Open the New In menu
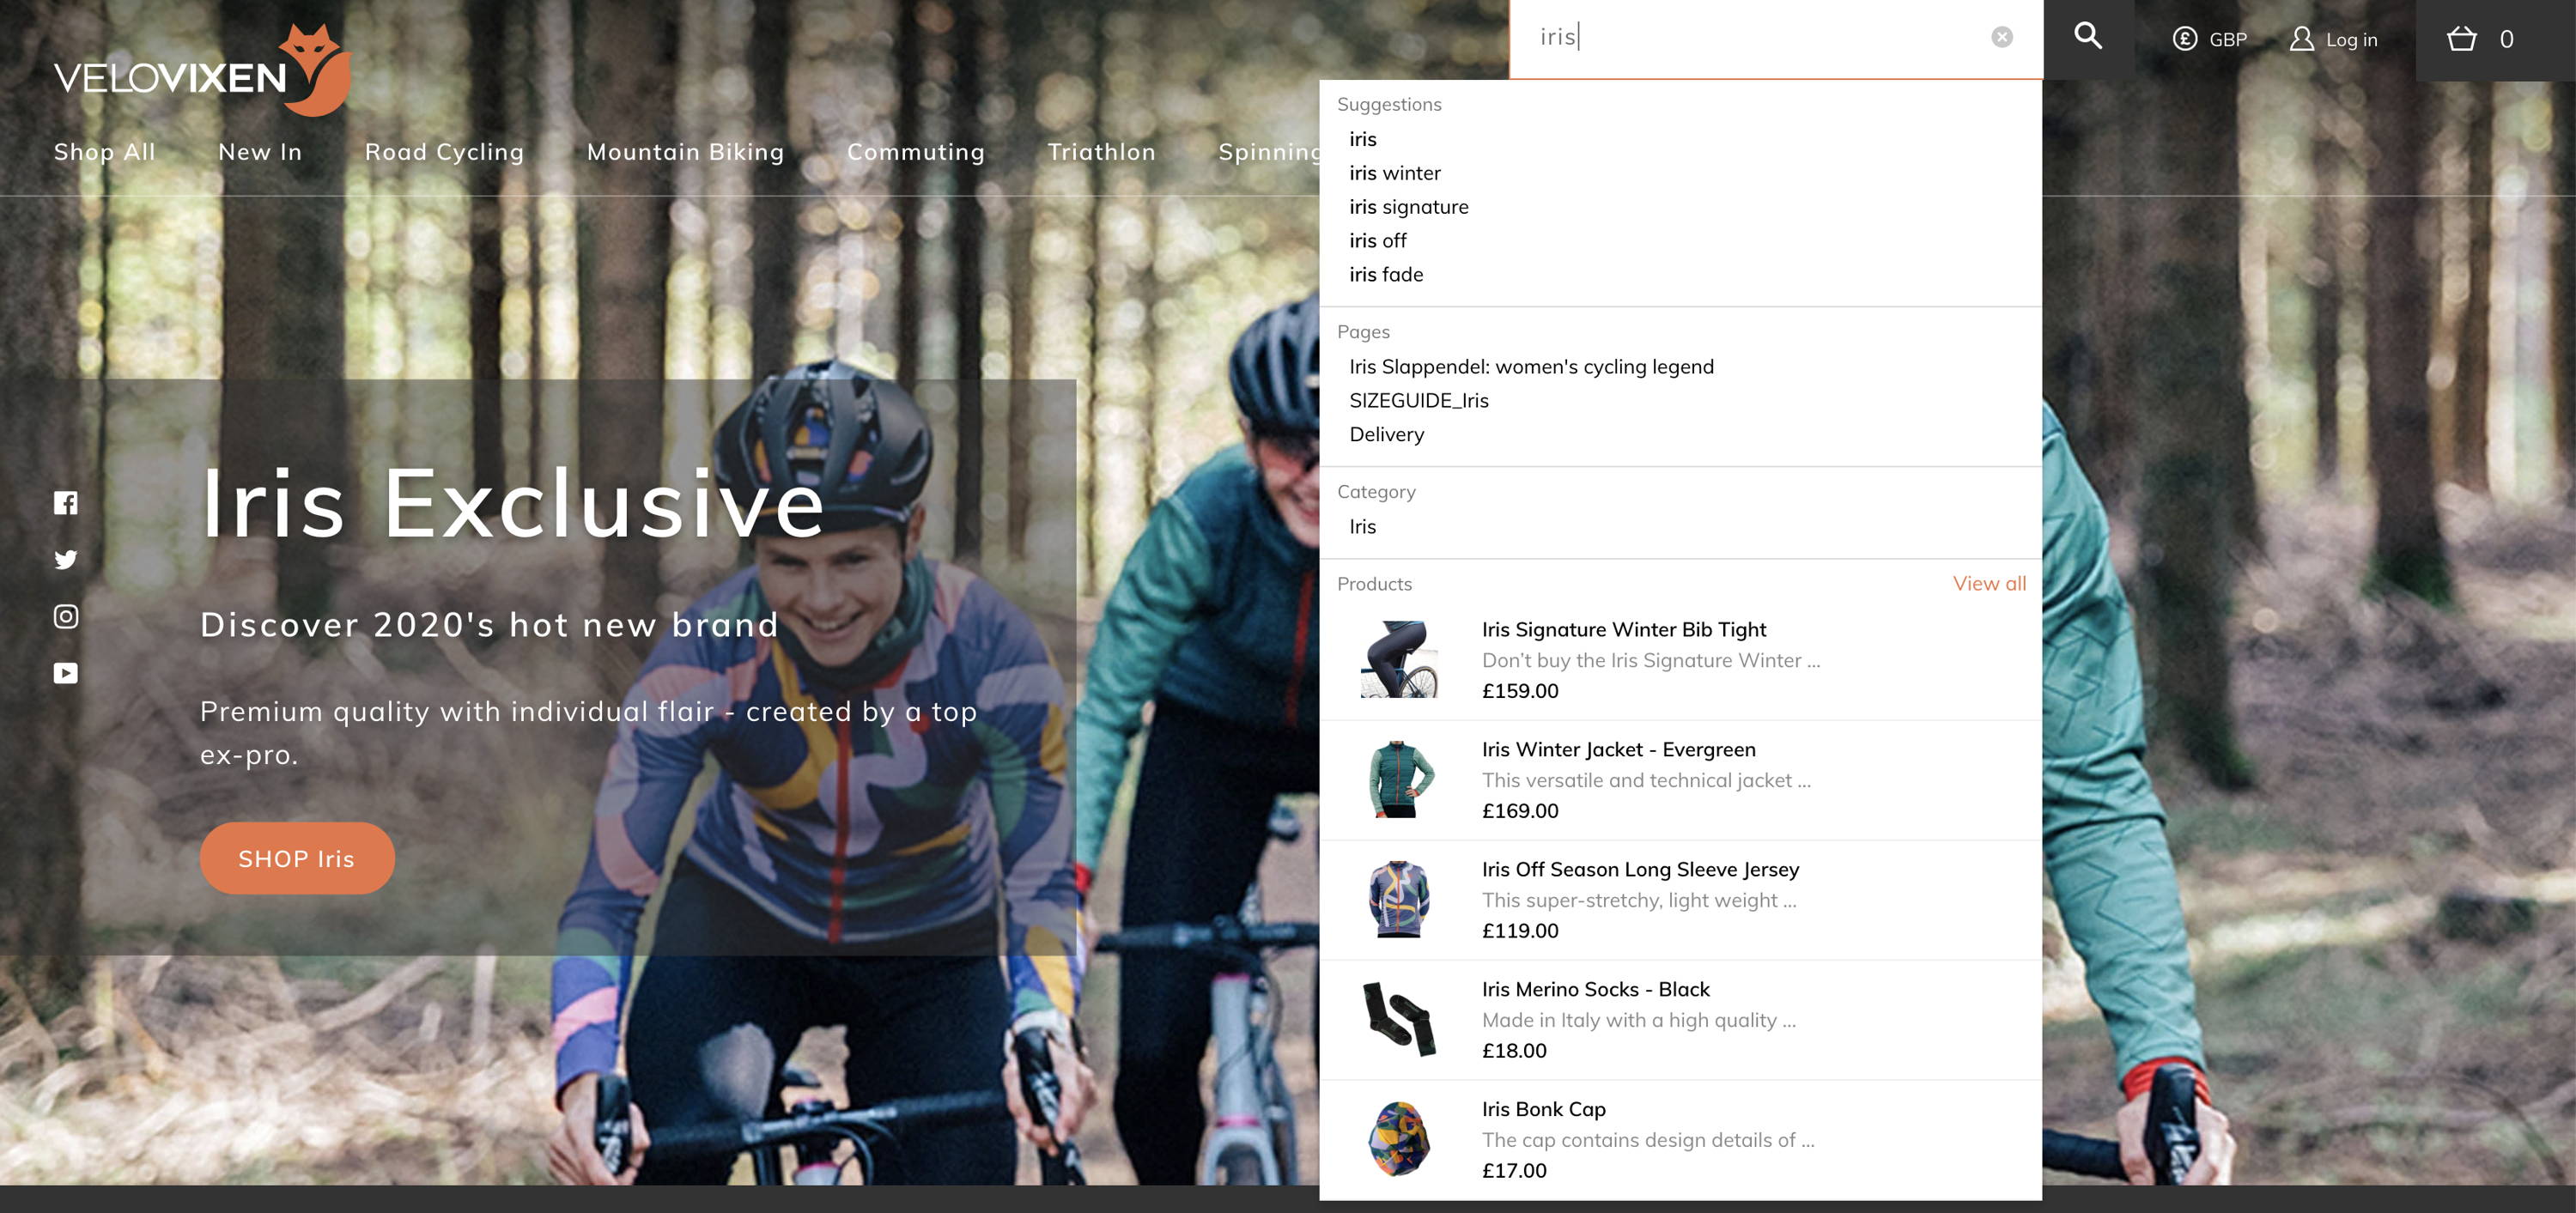2576x1213 pixels. click(260, 152)
